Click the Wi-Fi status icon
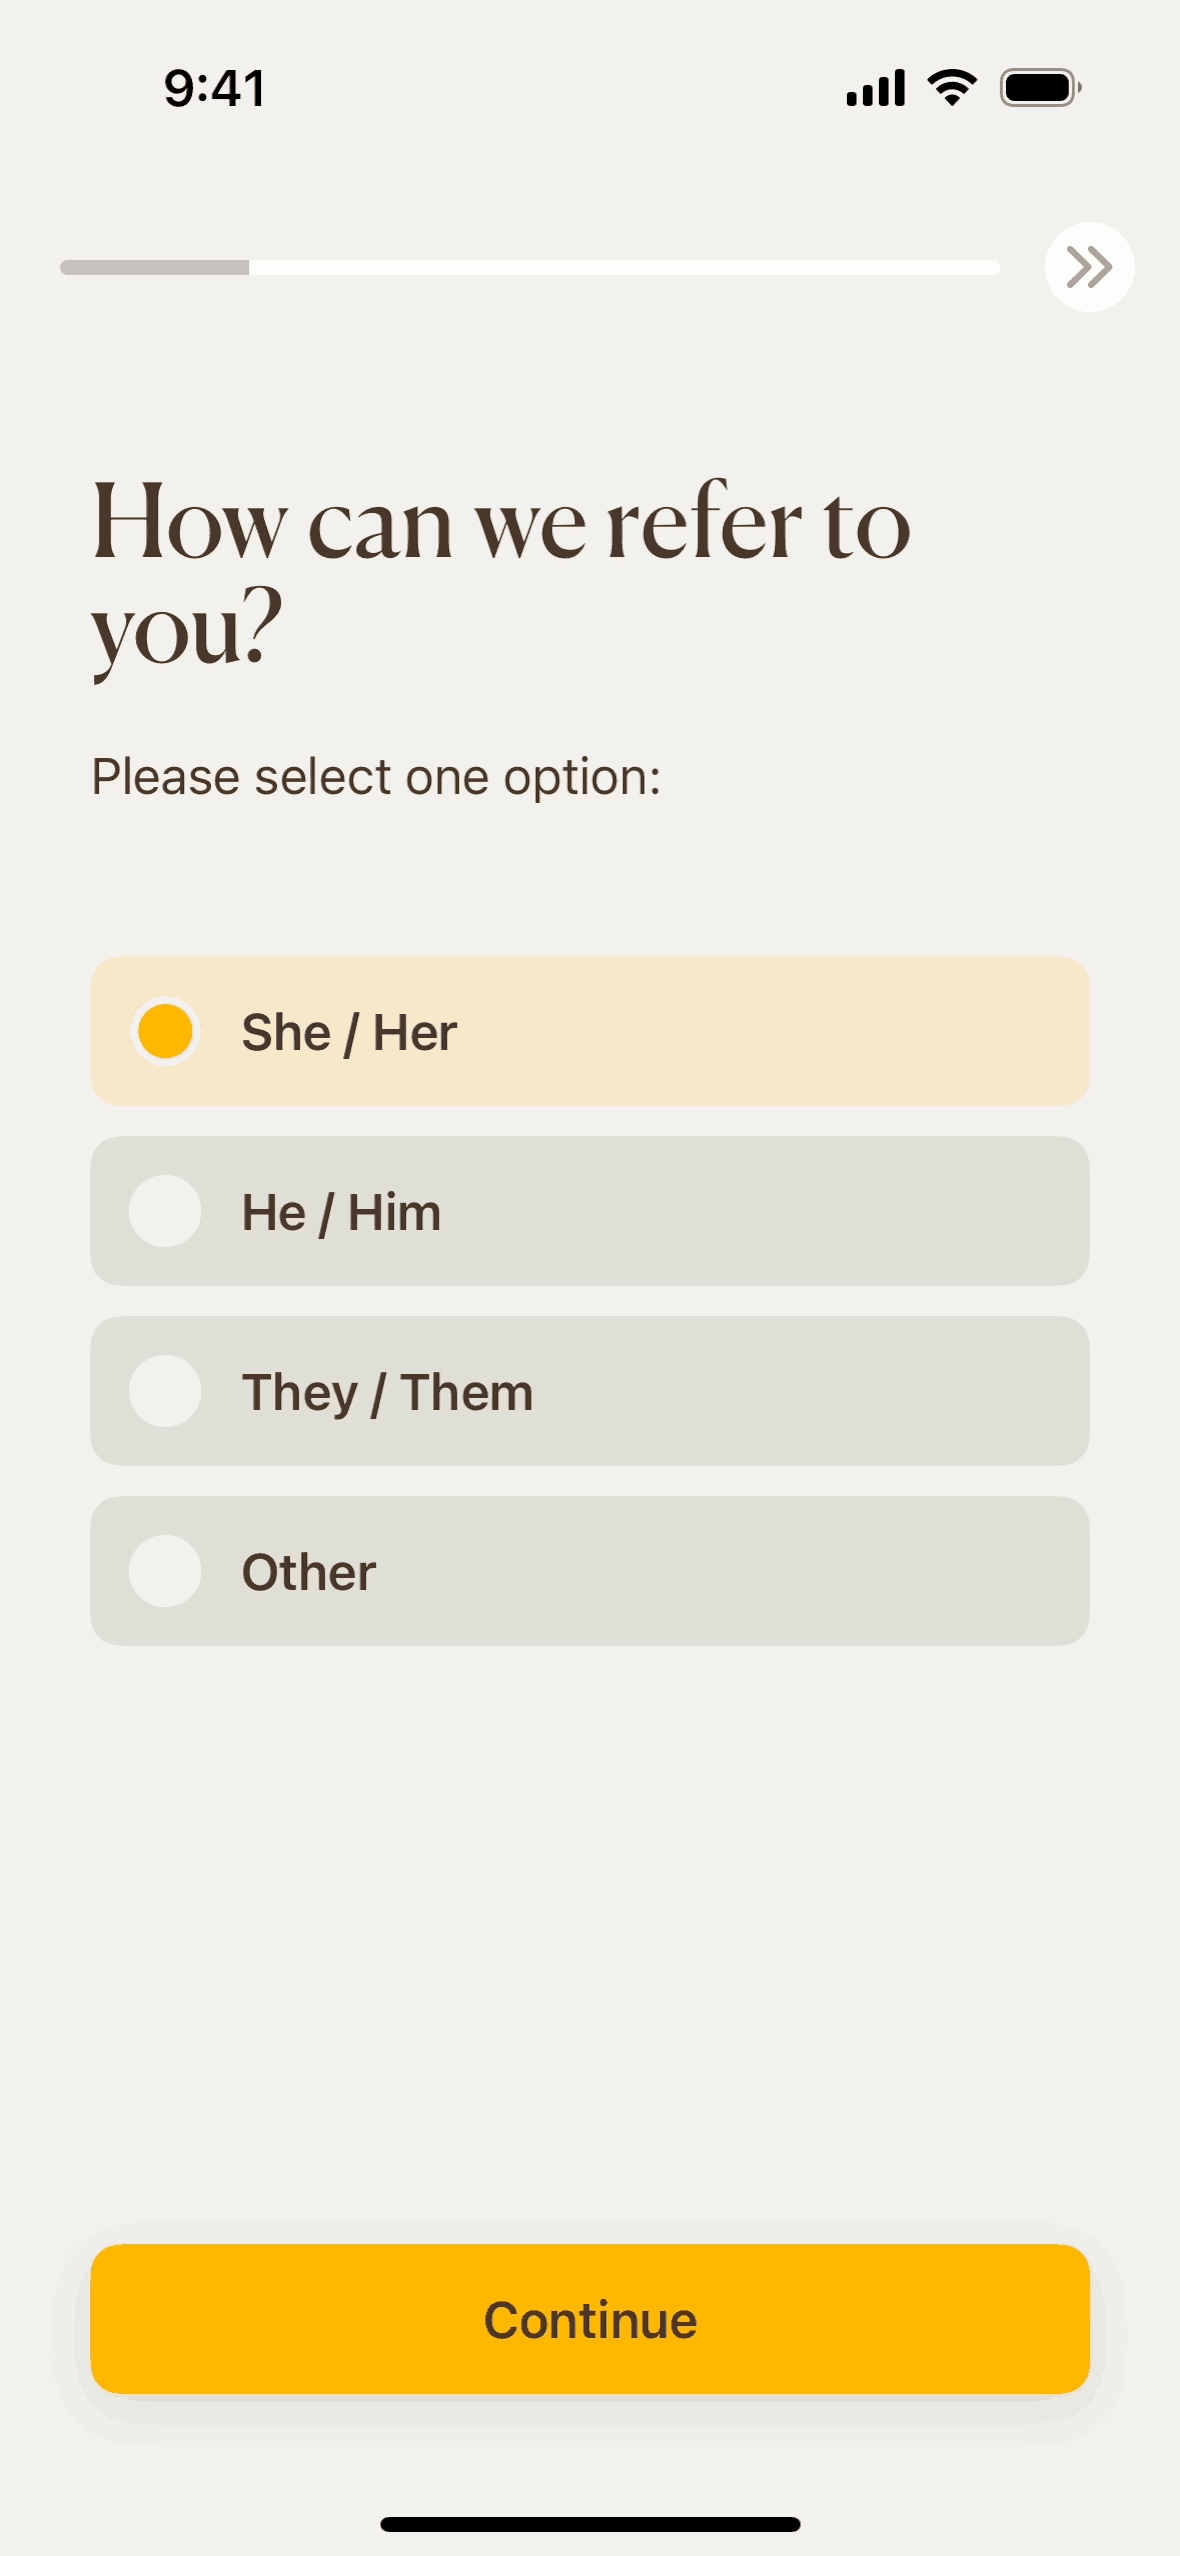Image resolution: width=1180 pixels, height=2556 pixels. [x=952, y=88]
